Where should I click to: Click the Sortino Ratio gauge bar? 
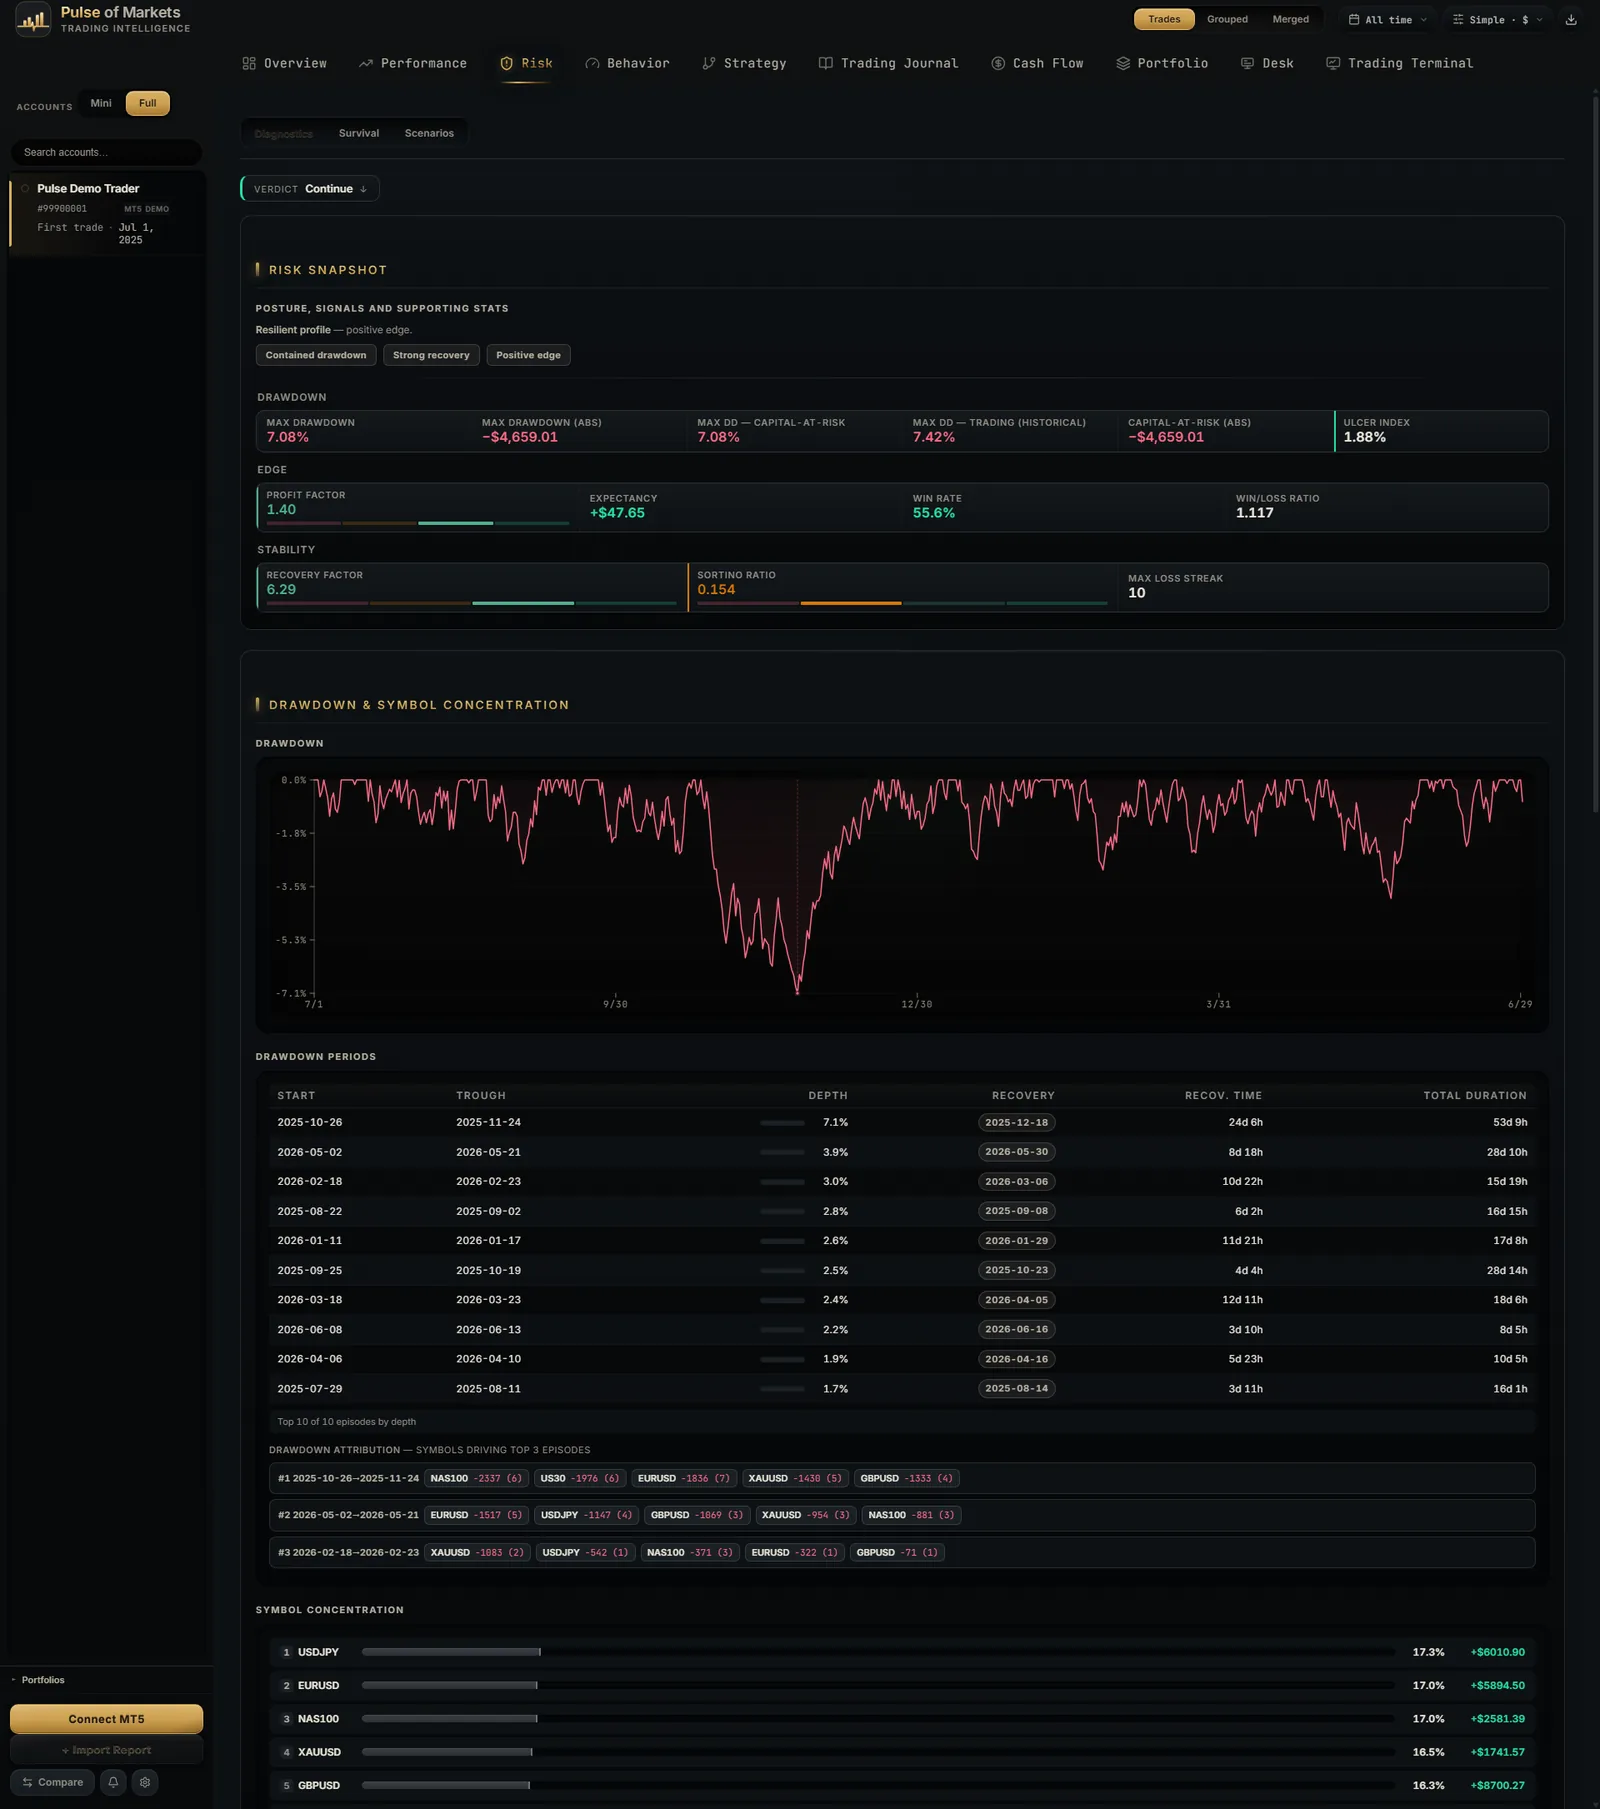[902, 603]
